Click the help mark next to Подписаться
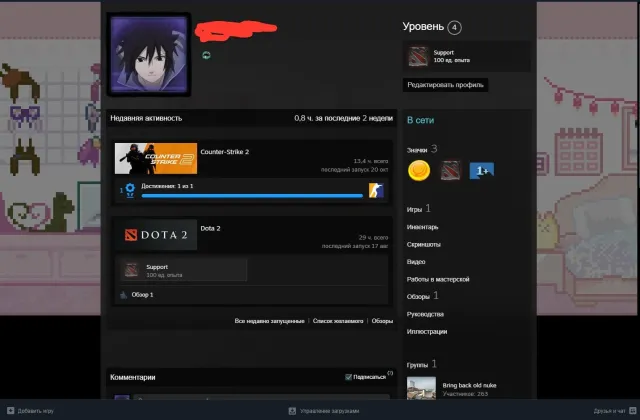The width and height of the screenshot is (640, 420). point(390,373)
